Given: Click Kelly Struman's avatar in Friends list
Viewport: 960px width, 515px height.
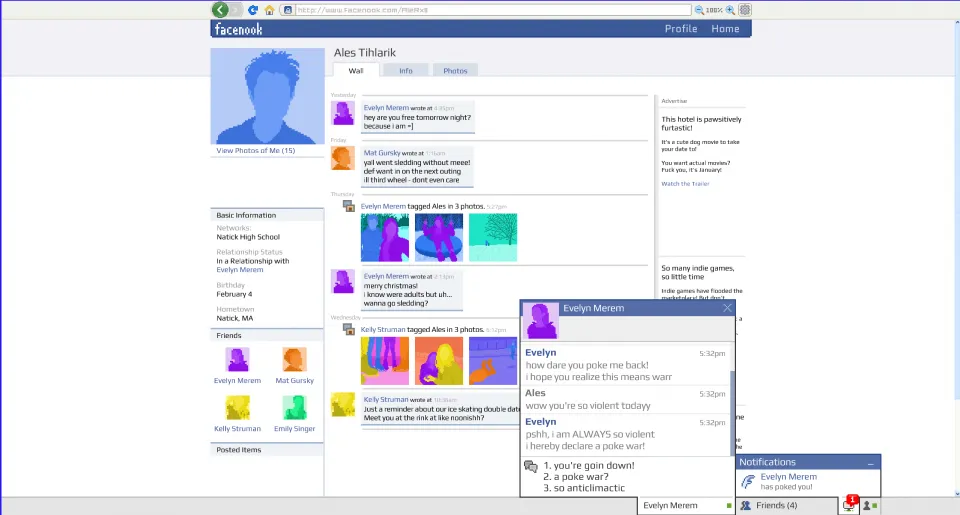Looking at the screenshot, I should (x=237, y=407).
